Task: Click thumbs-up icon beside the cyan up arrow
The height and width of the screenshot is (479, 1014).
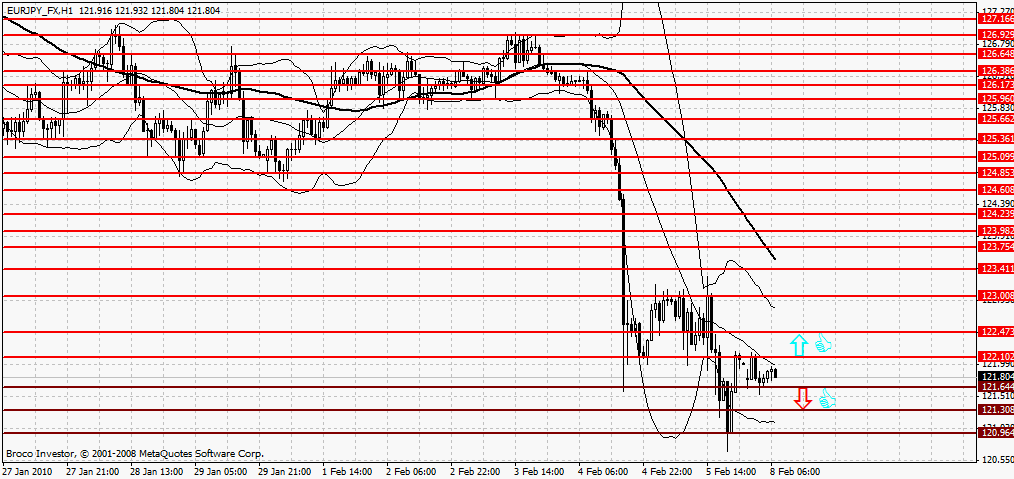Action: tap(823, 343)
